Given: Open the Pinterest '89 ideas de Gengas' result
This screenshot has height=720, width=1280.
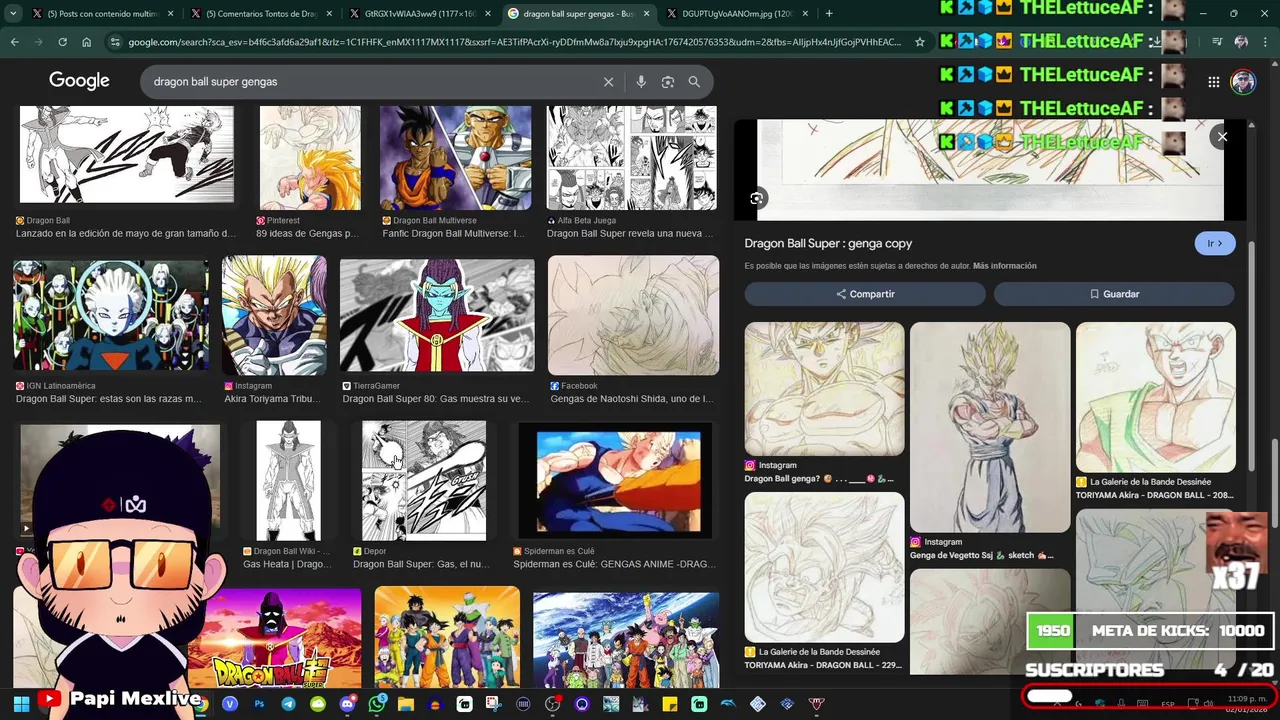Looking at the screenshot, I should pos(308,157).
